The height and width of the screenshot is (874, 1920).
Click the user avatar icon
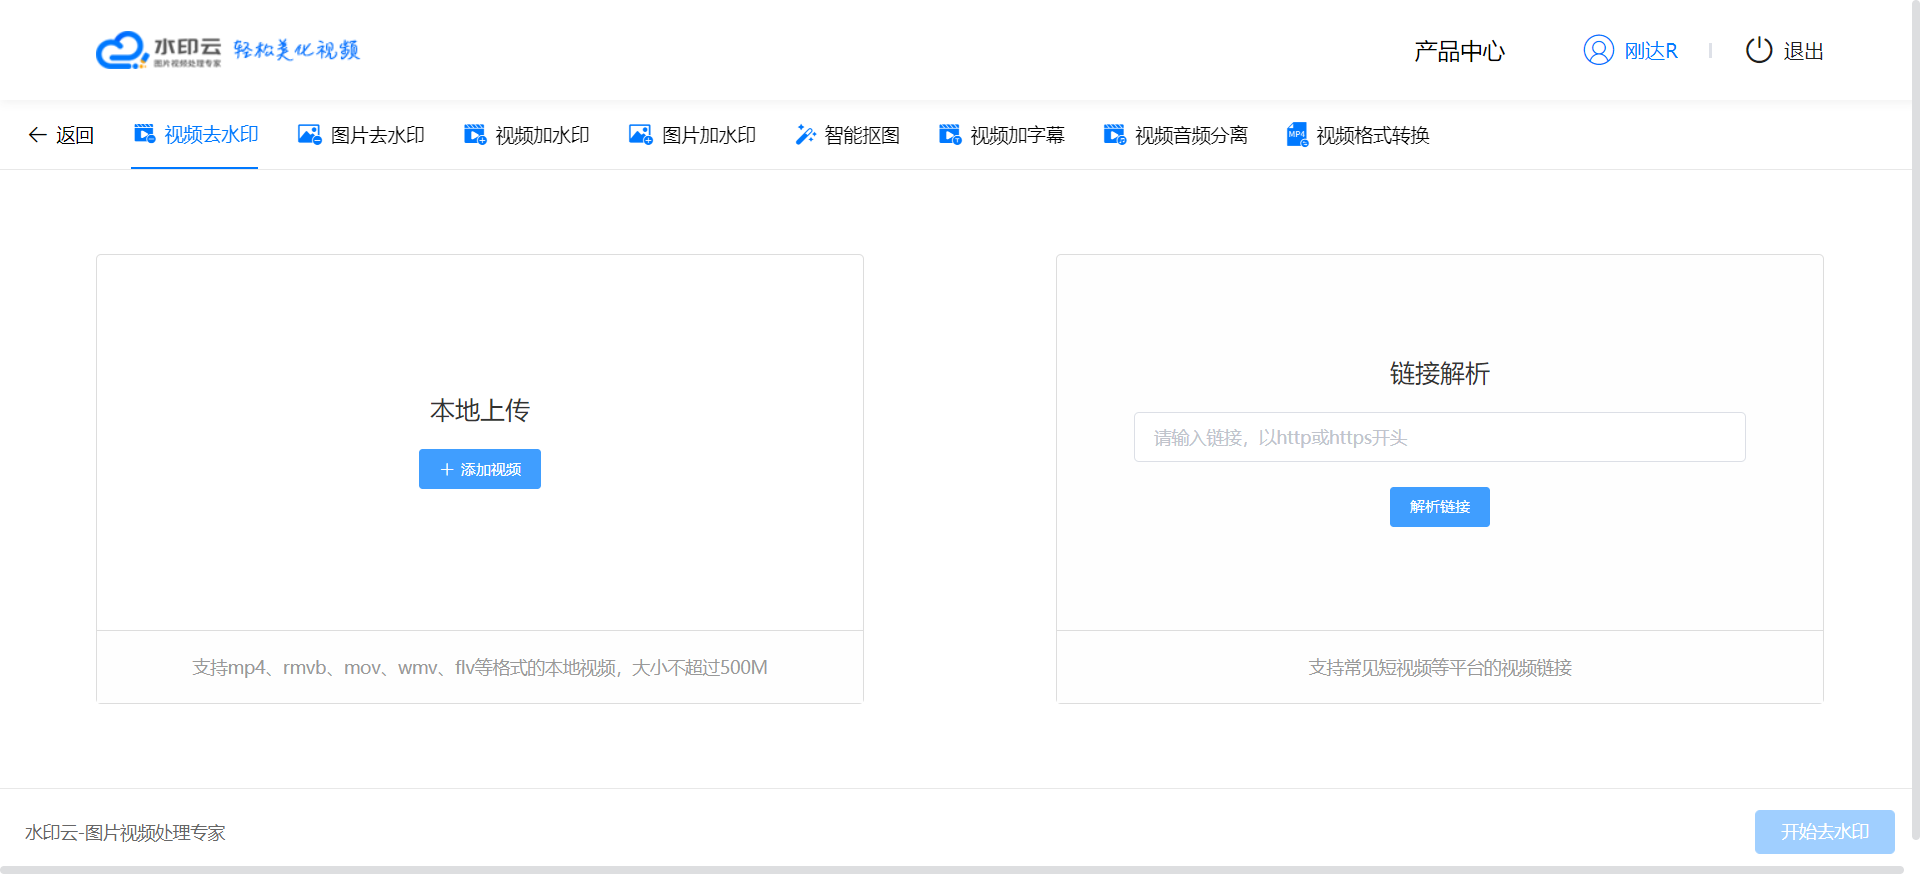tap(1599, 50)
